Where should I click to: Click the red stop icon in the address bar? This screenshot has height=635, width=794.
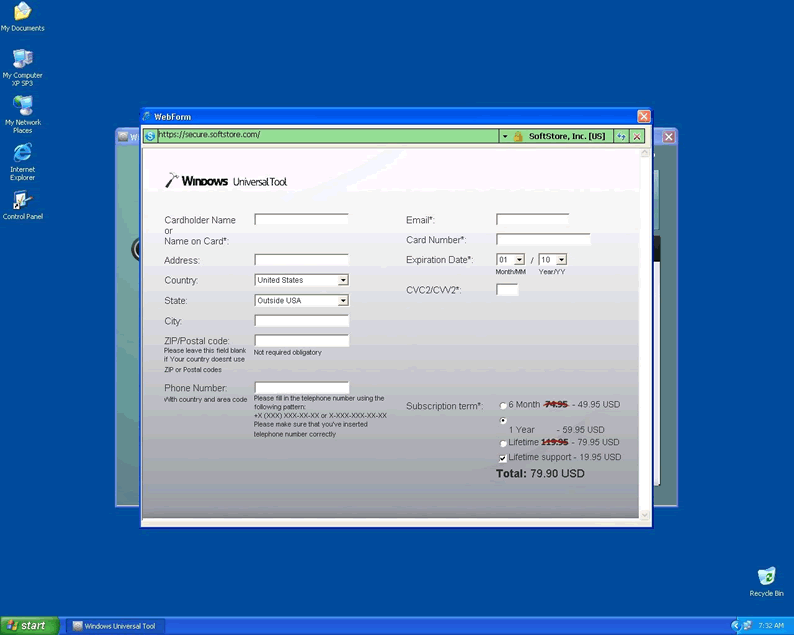click(636, 136)
